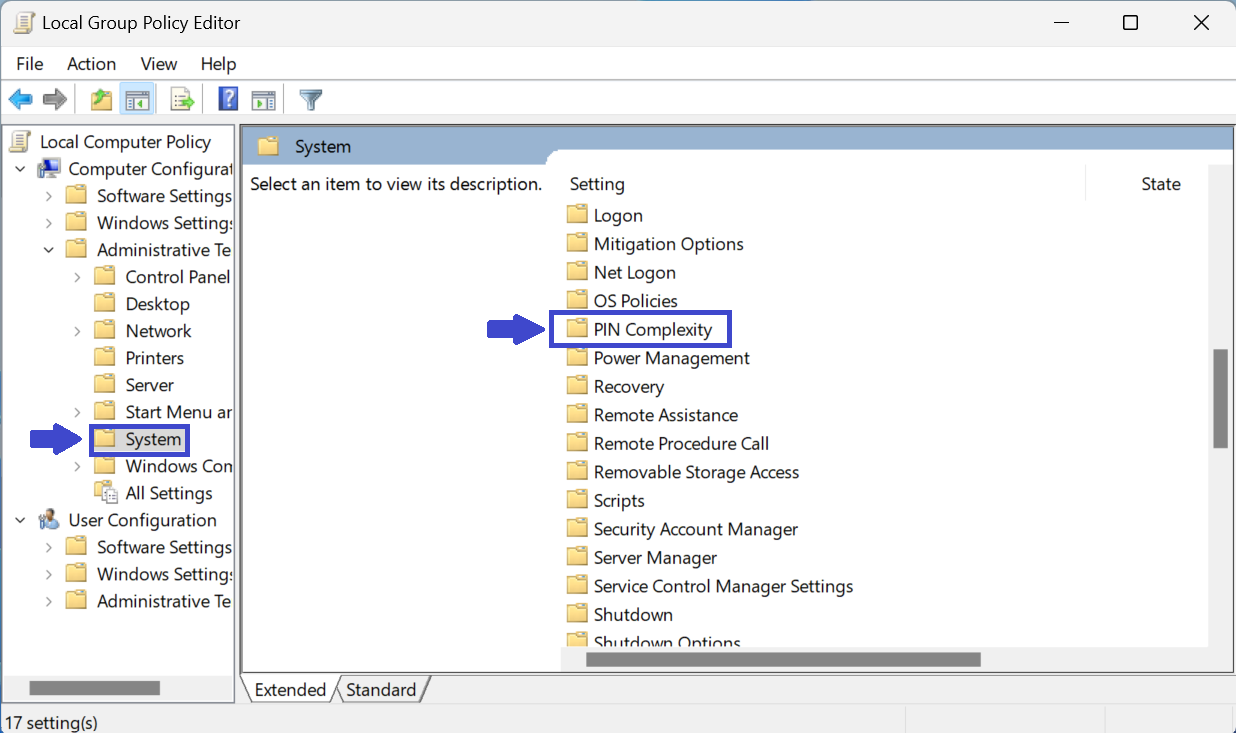Click the Up One Level folder icon
This screenshot has width=1236, height=733.
[101, 100]
